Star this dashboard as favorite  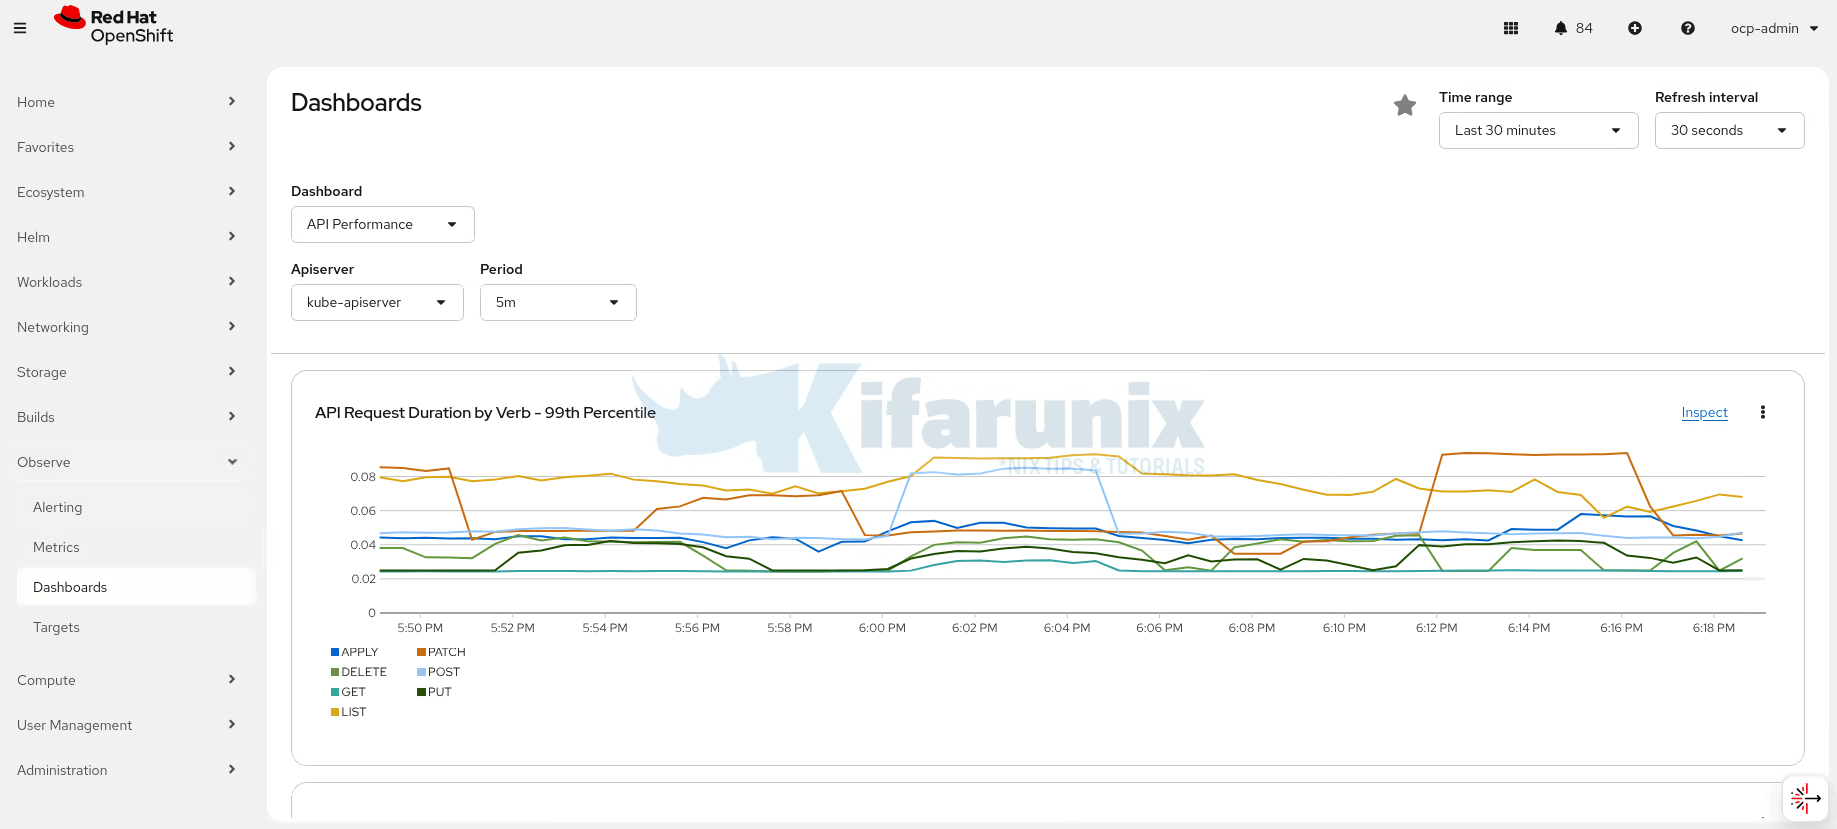[x=1405, y=105]
